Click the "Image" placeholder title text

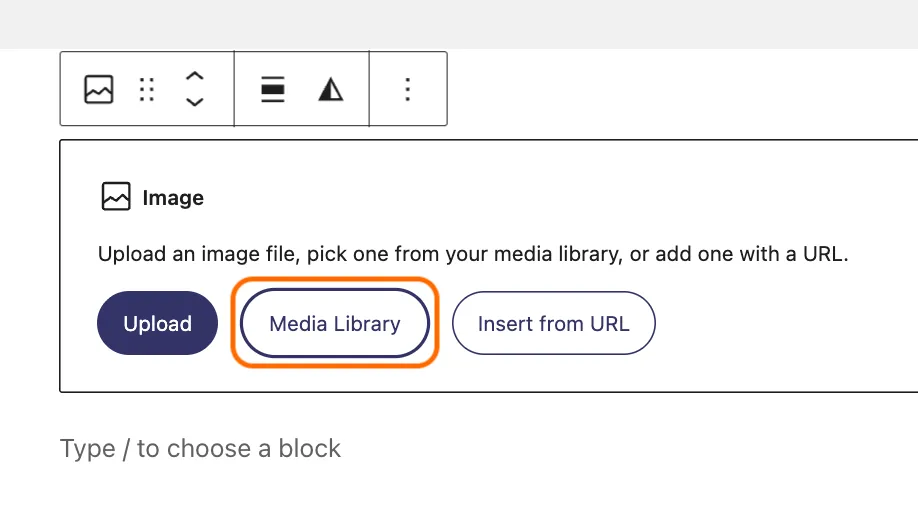tap(173, 198)
